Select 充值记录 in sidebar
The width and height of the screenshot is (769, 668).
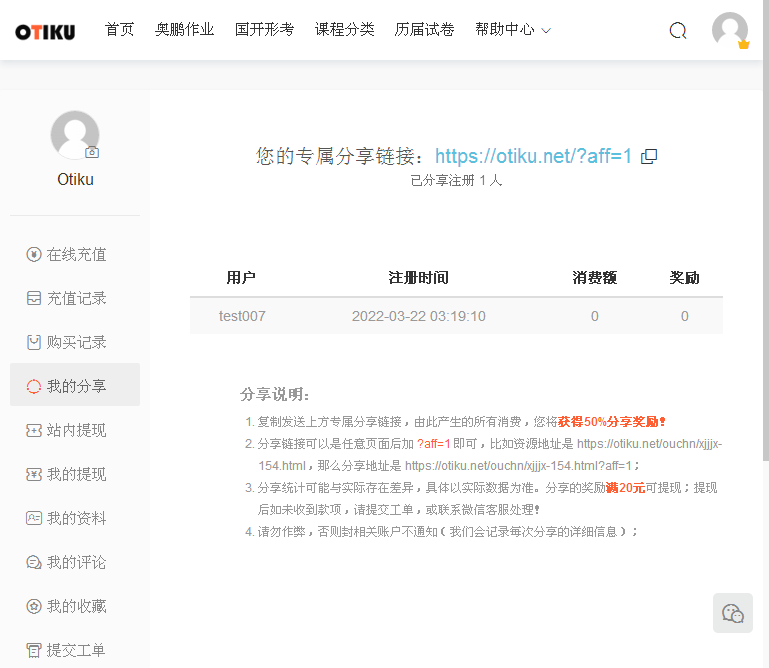point(75,298)
